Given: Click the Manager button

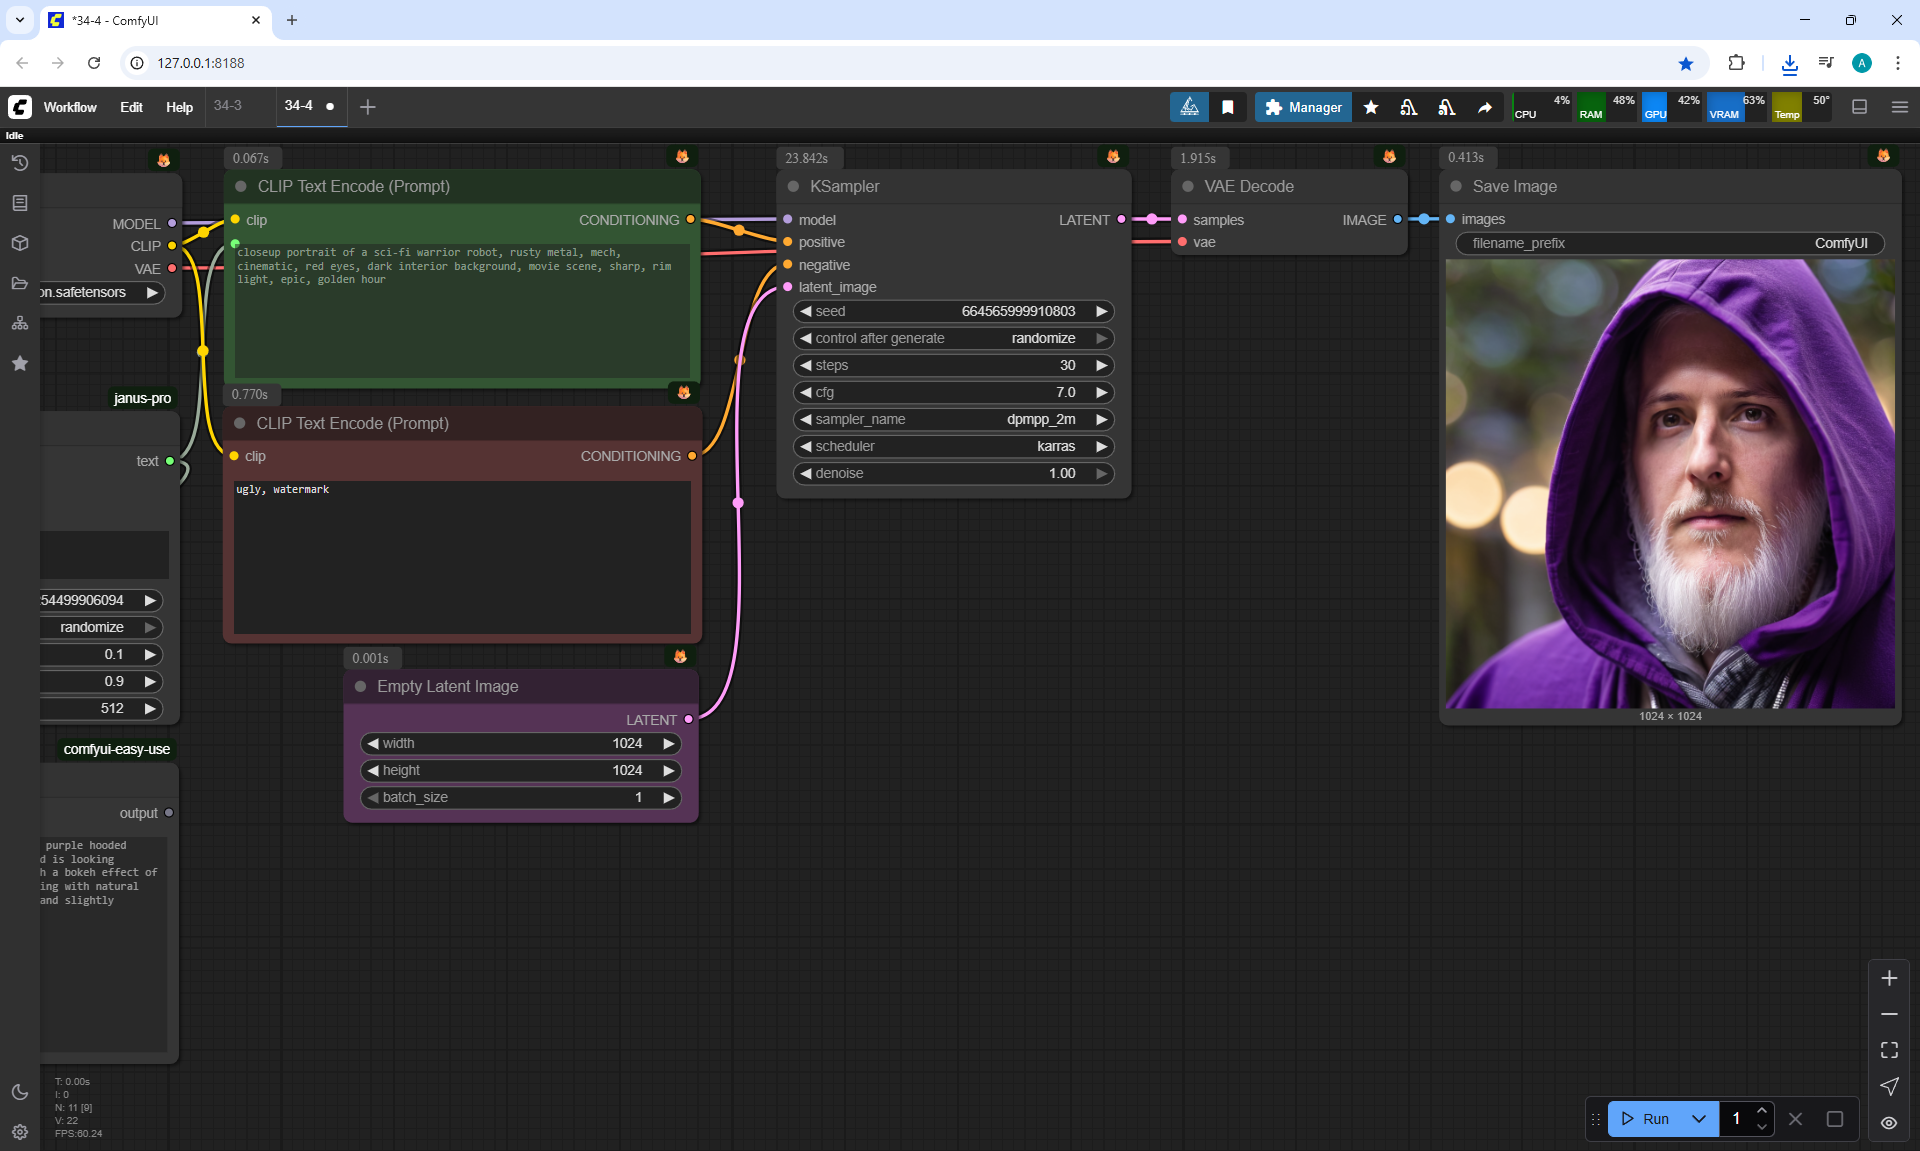Looking at the screenshot, I should click(1303, 107).
